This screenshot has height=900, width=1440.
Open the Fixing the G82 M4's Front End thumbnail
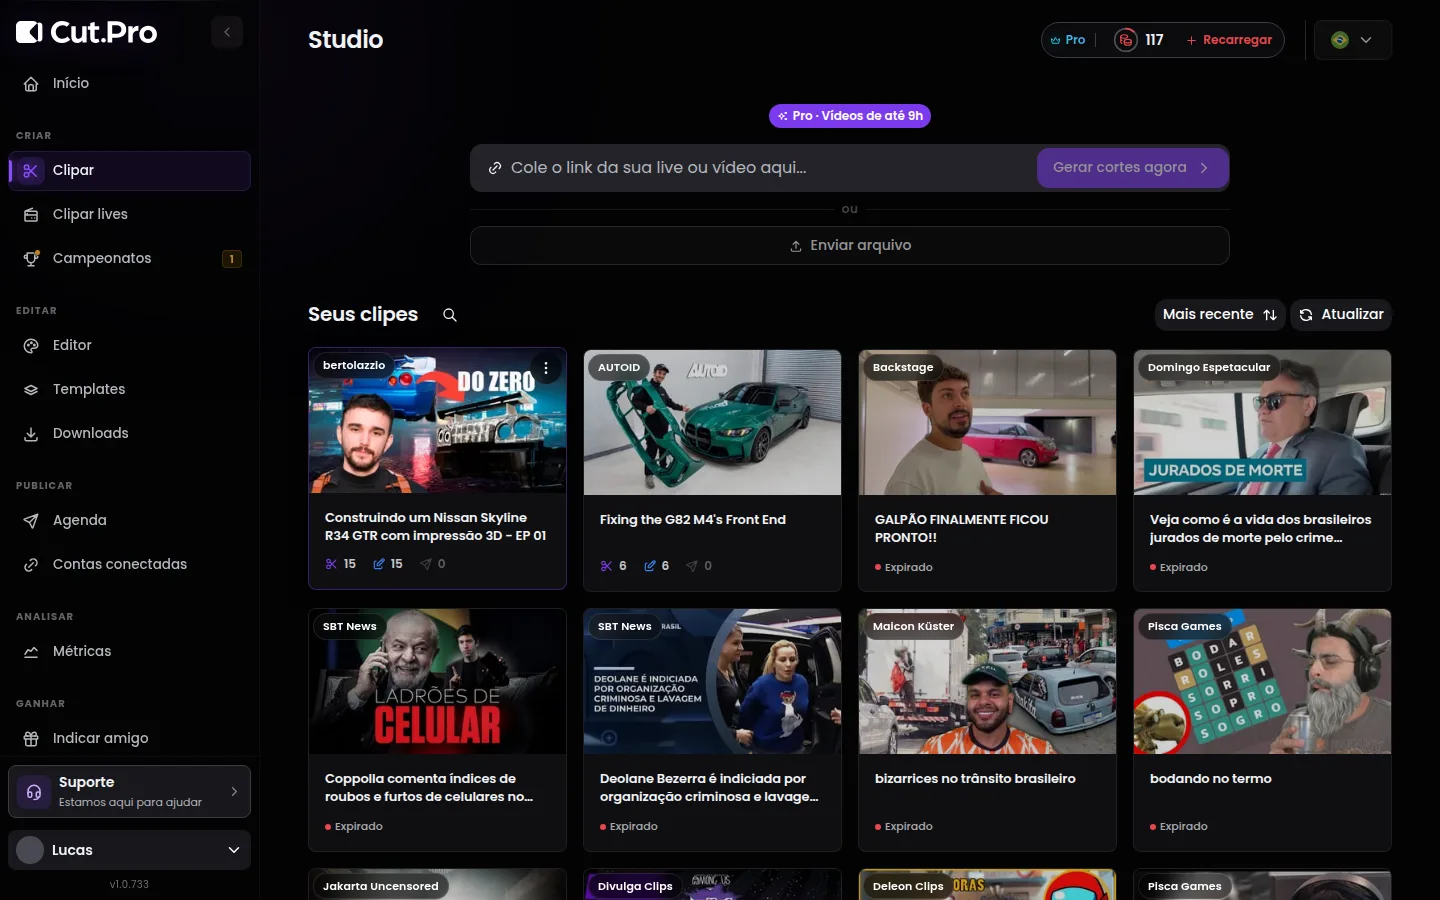pos(712,422)
